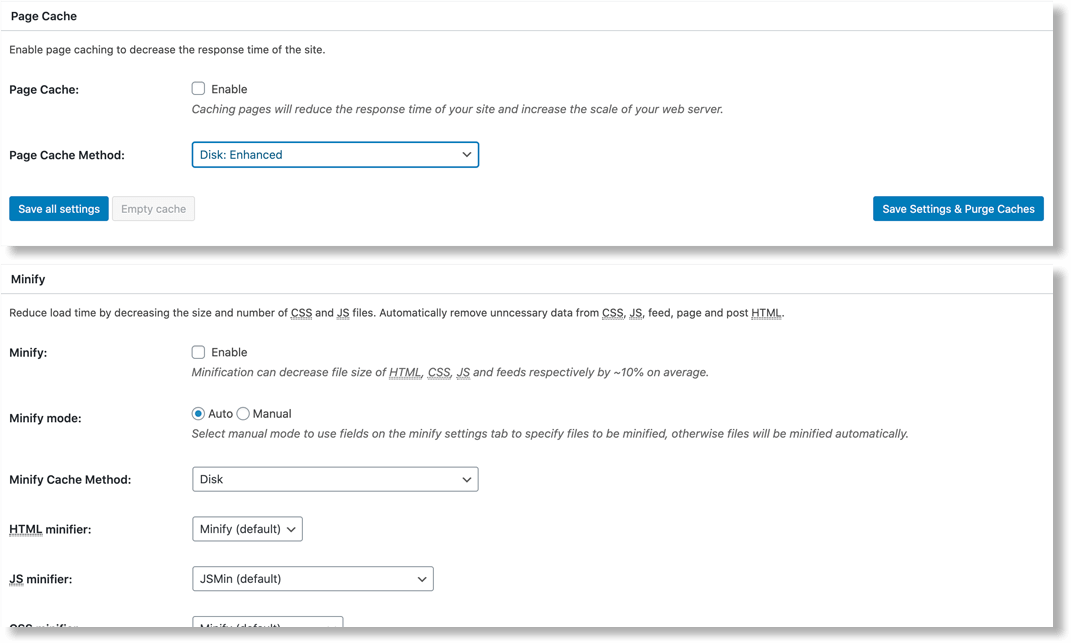Click the Minify section header
The width and height of the screenshot is (1071, 643).
[x=27, y=279]
